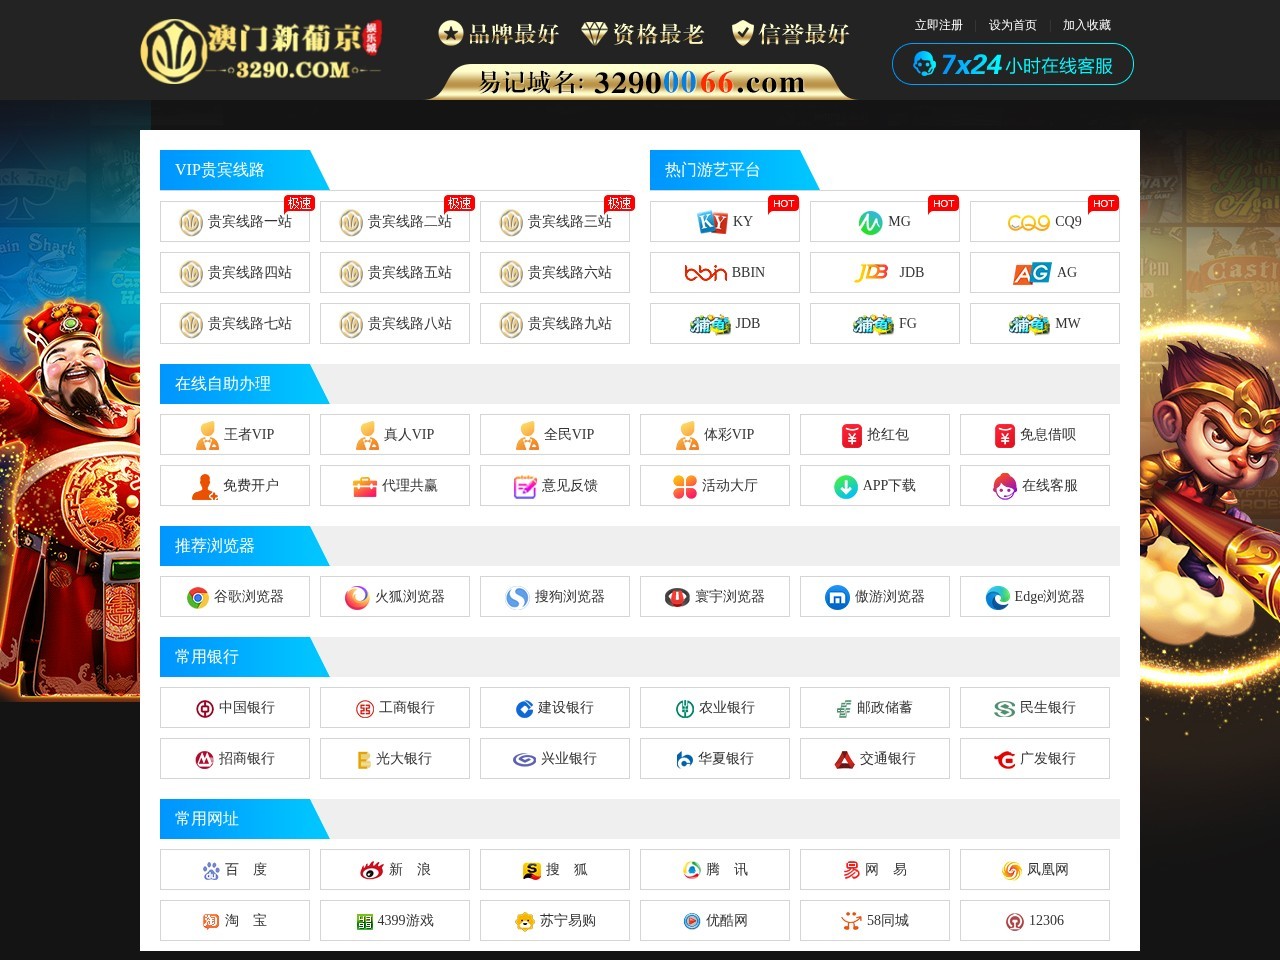Click the 澳门新葡京 3290.COM logo
This screenshot has height=960, width=1280.
261,51
